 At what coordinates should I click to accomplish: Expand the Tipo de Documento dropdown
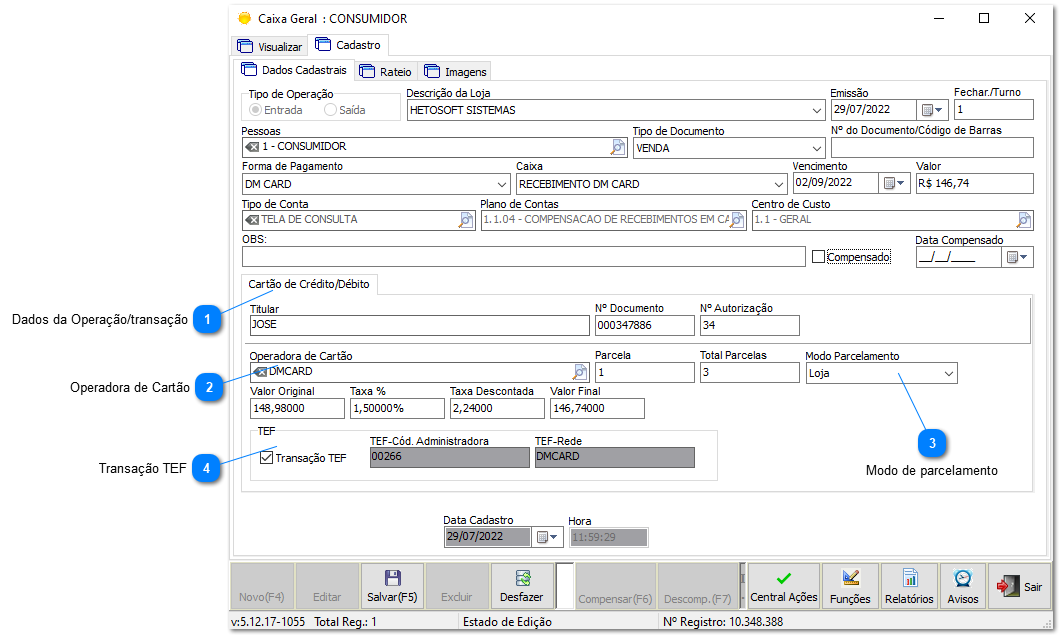pyautogui.click(x=816, y=148)
